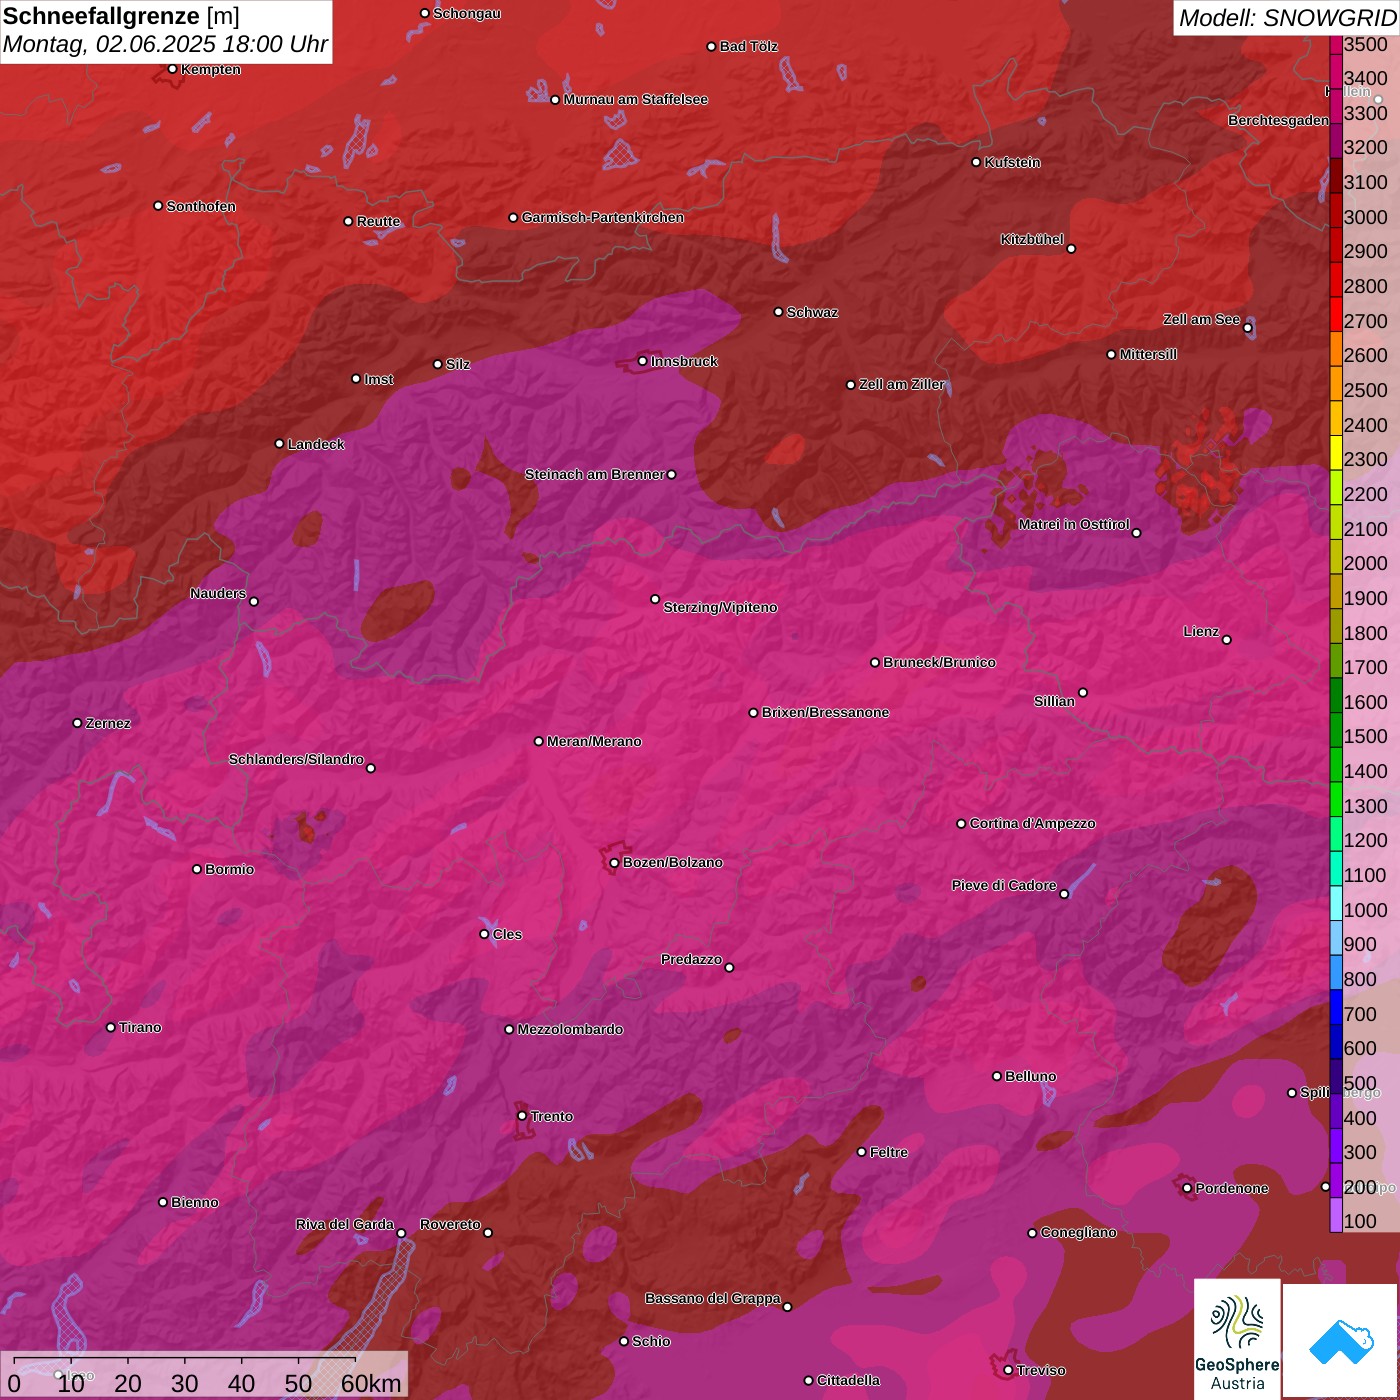The image size is (1400, 1400).
Task: Click the 'Predazzo' label
Action: 691,959
